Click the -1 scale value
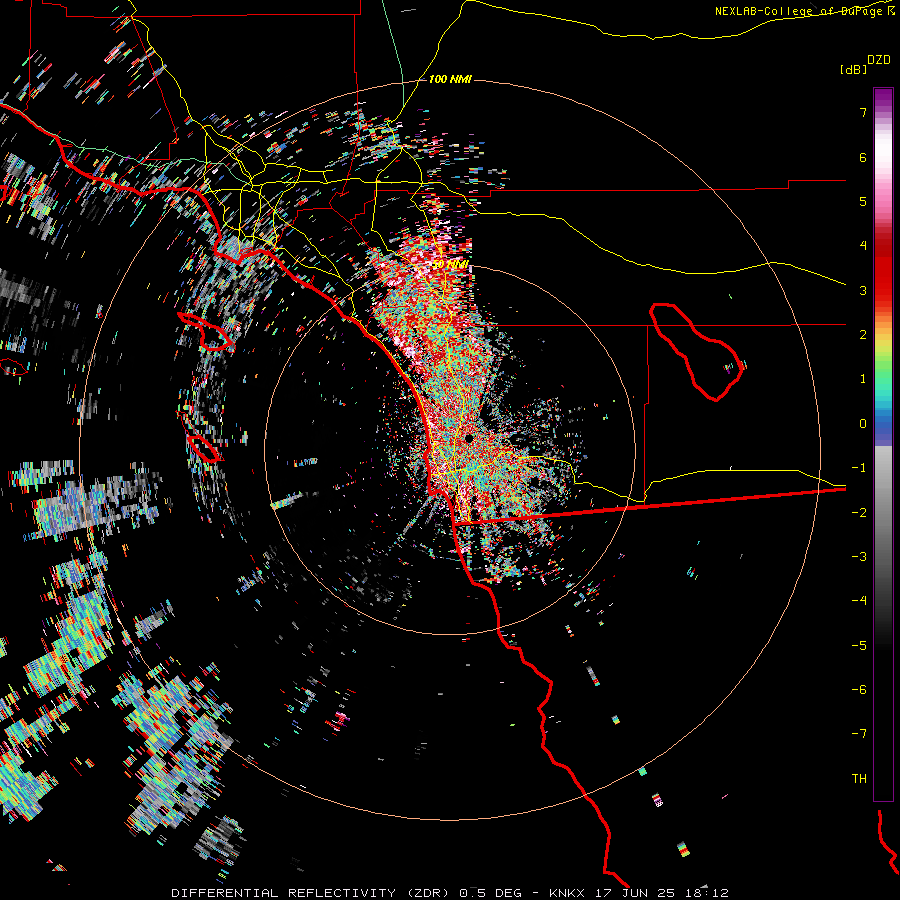Viewport: 900px width, 900px height. click(859, 468)
